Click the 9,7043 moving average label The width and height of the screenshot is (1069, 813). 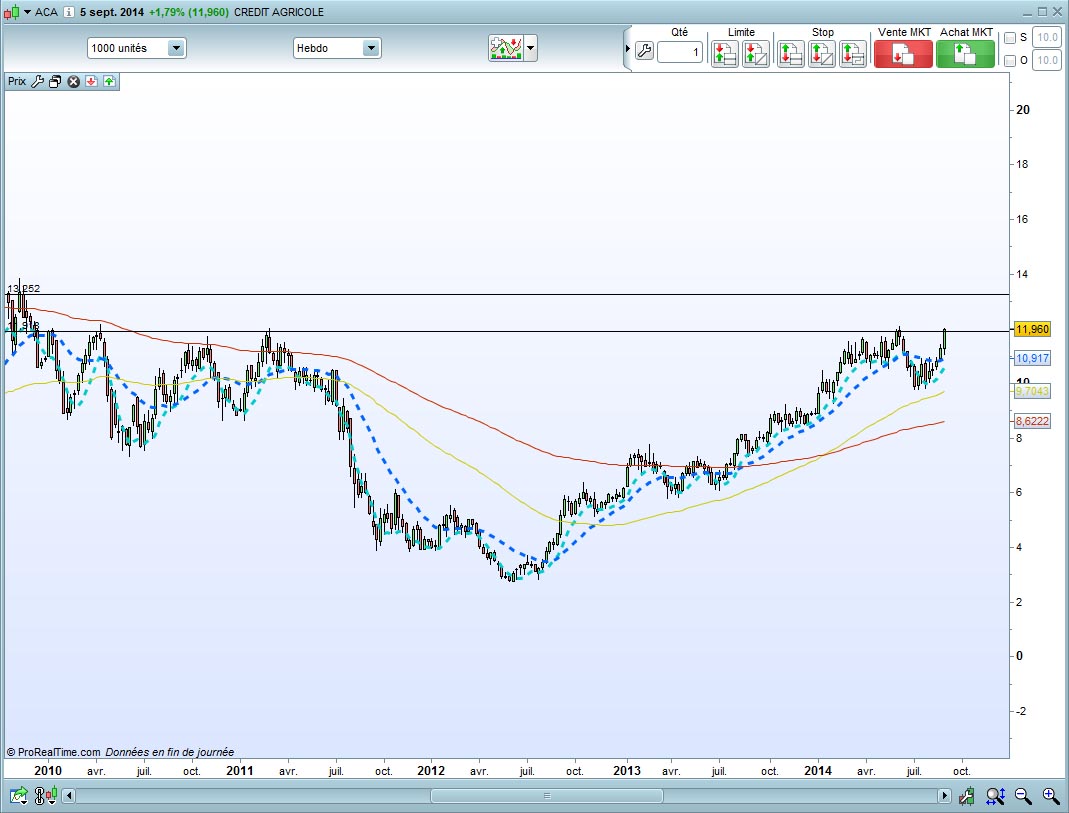pos(1032,390)
